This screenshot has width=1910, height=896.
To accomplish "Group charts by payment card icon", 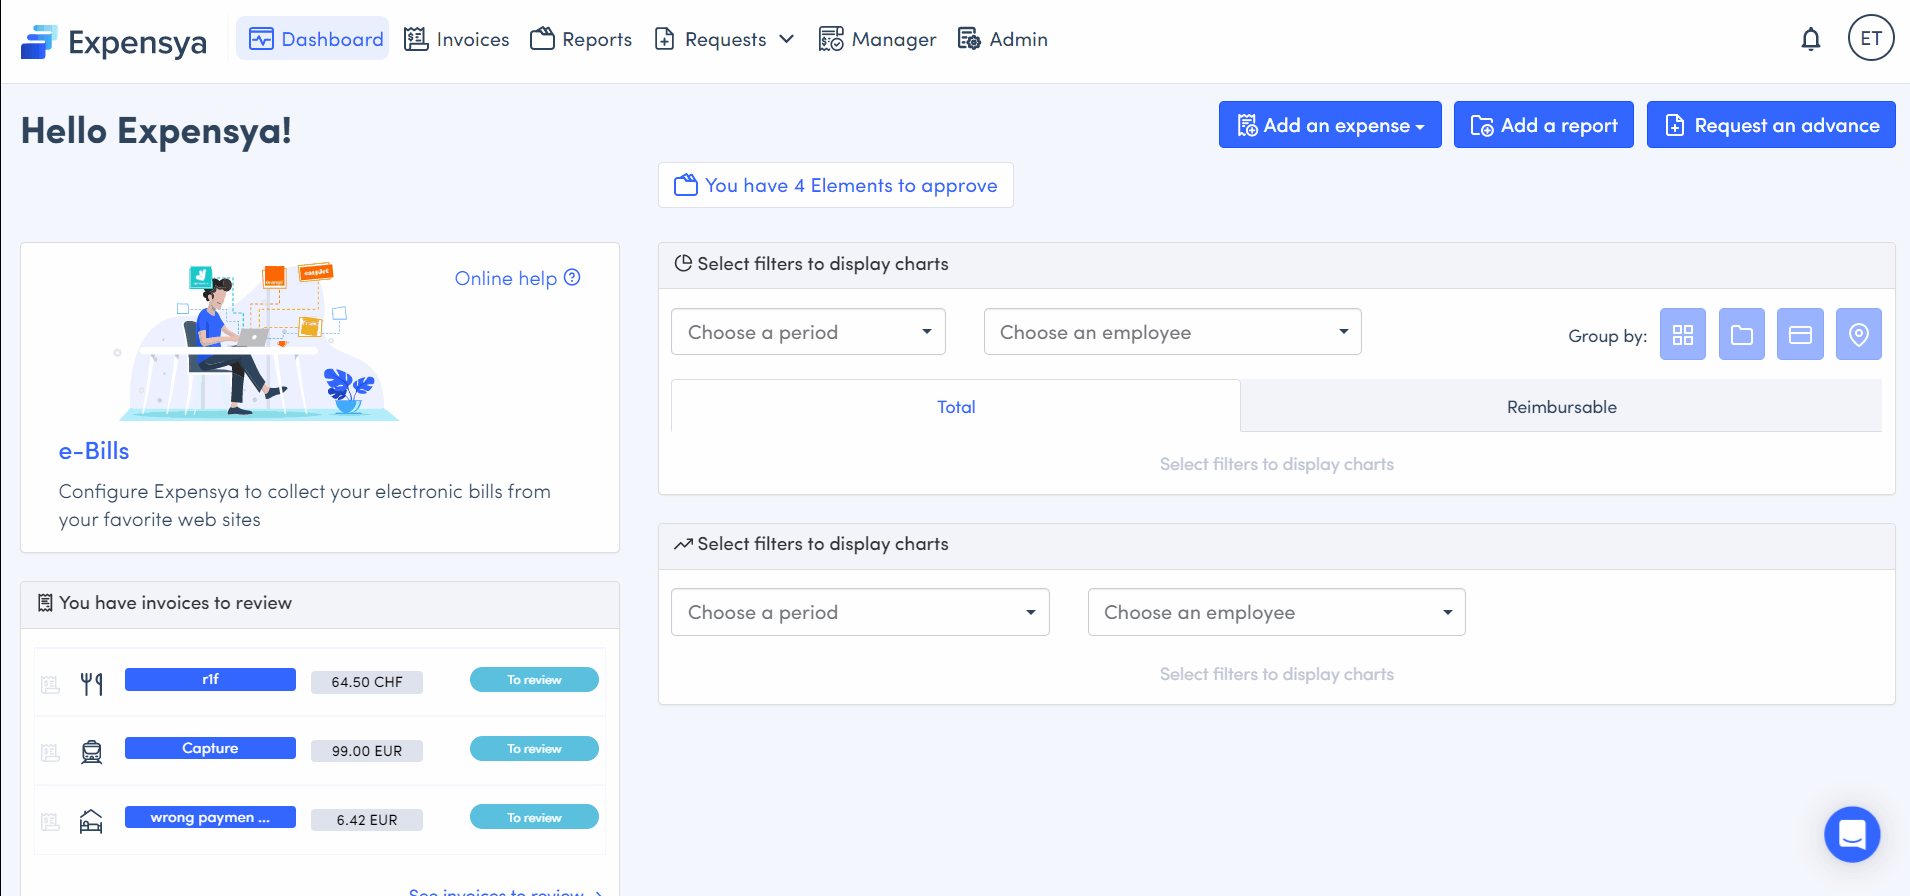I will 1799,335.
